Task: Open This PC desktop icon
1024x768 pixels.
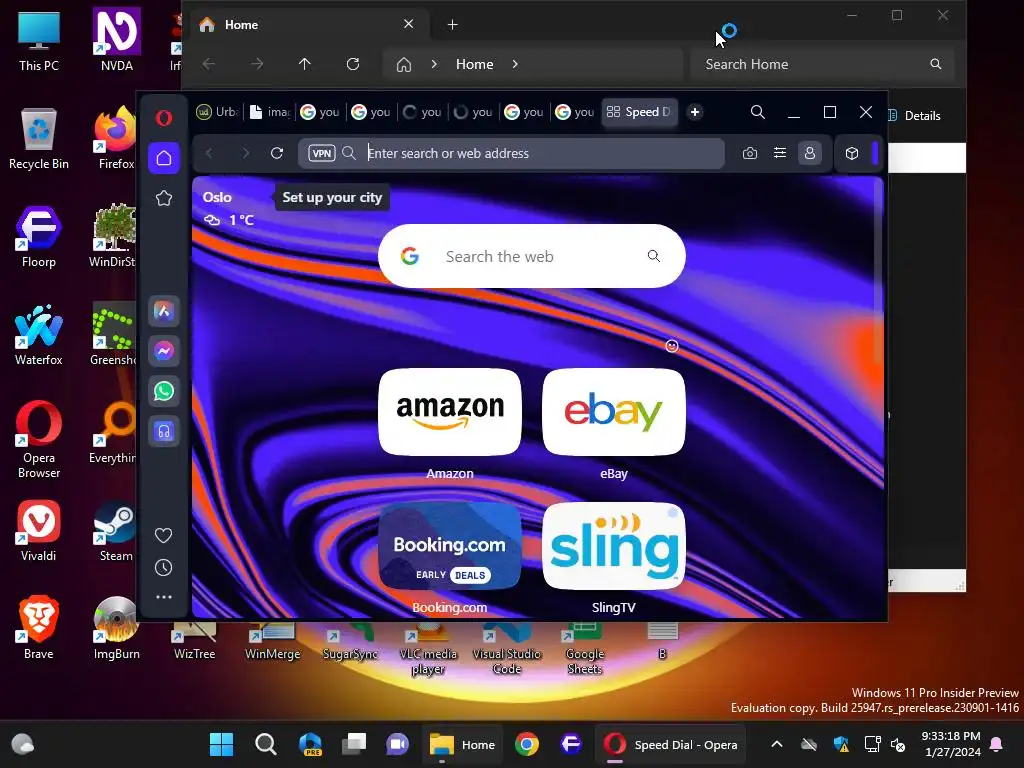Action: click(x=39, y=40)
